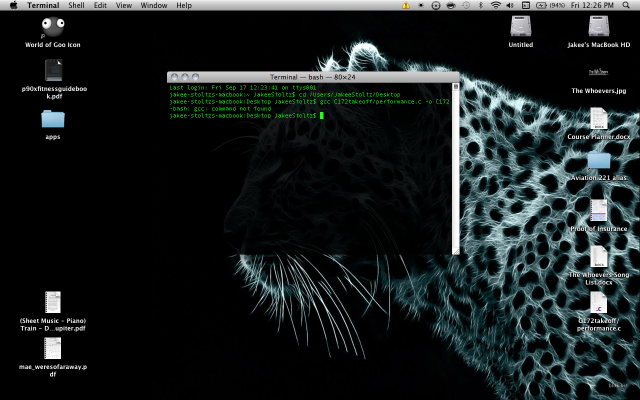Select Jakee's MacBook HD drive icon
Screen dimensions: 640x400
(x=599, y=27)
